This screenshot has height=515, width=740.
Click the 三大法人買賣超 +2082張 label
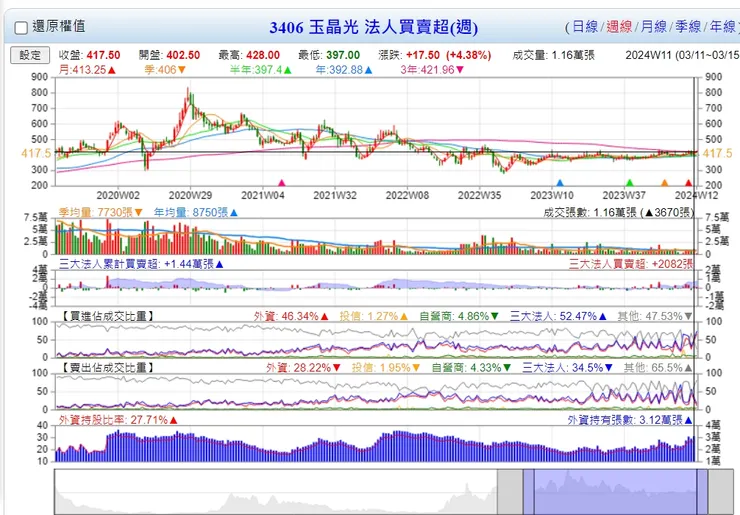[x=631, y=264]
